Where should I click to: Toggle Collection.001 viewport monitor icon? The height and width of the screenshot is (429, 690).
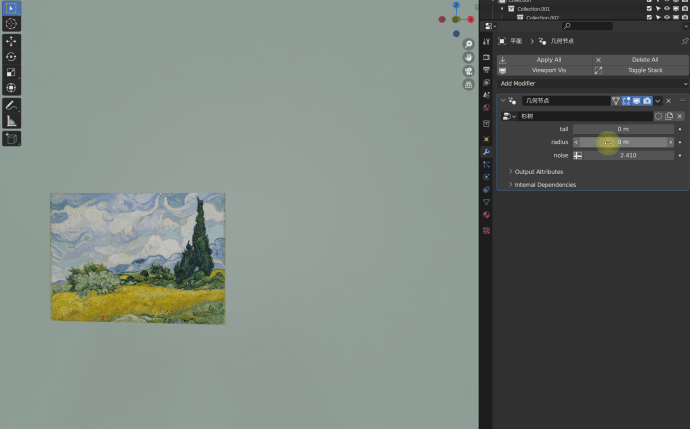click(676, 9)
